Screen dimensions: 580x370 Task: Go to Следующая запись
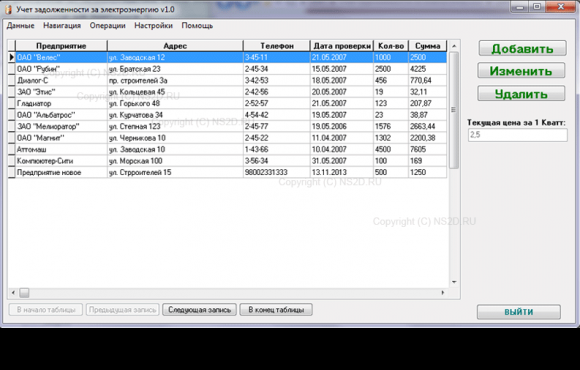pos(199,310)
